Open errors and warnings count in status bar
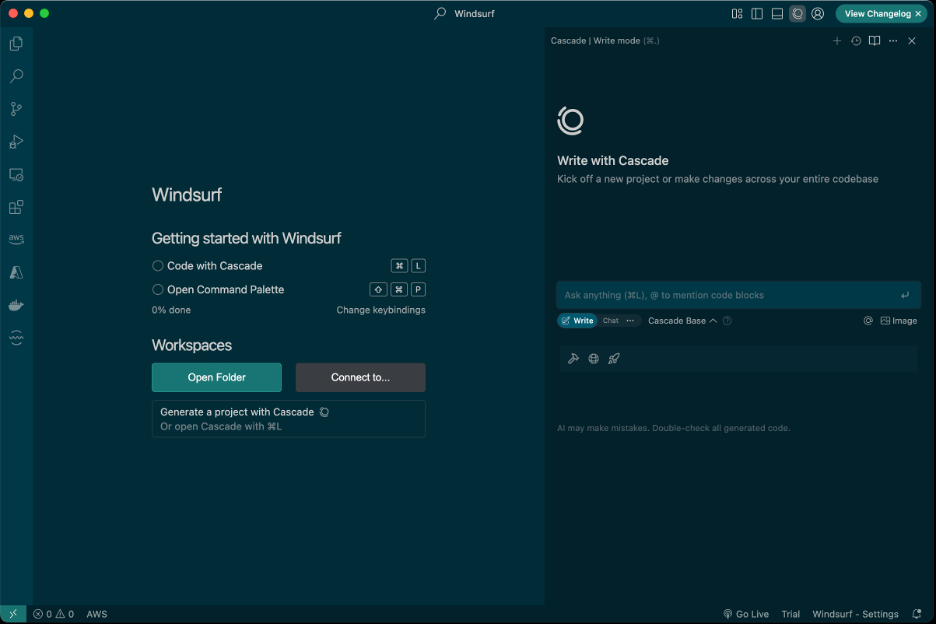The width and height of the screenshot is (936, 624). coord(54,614)
